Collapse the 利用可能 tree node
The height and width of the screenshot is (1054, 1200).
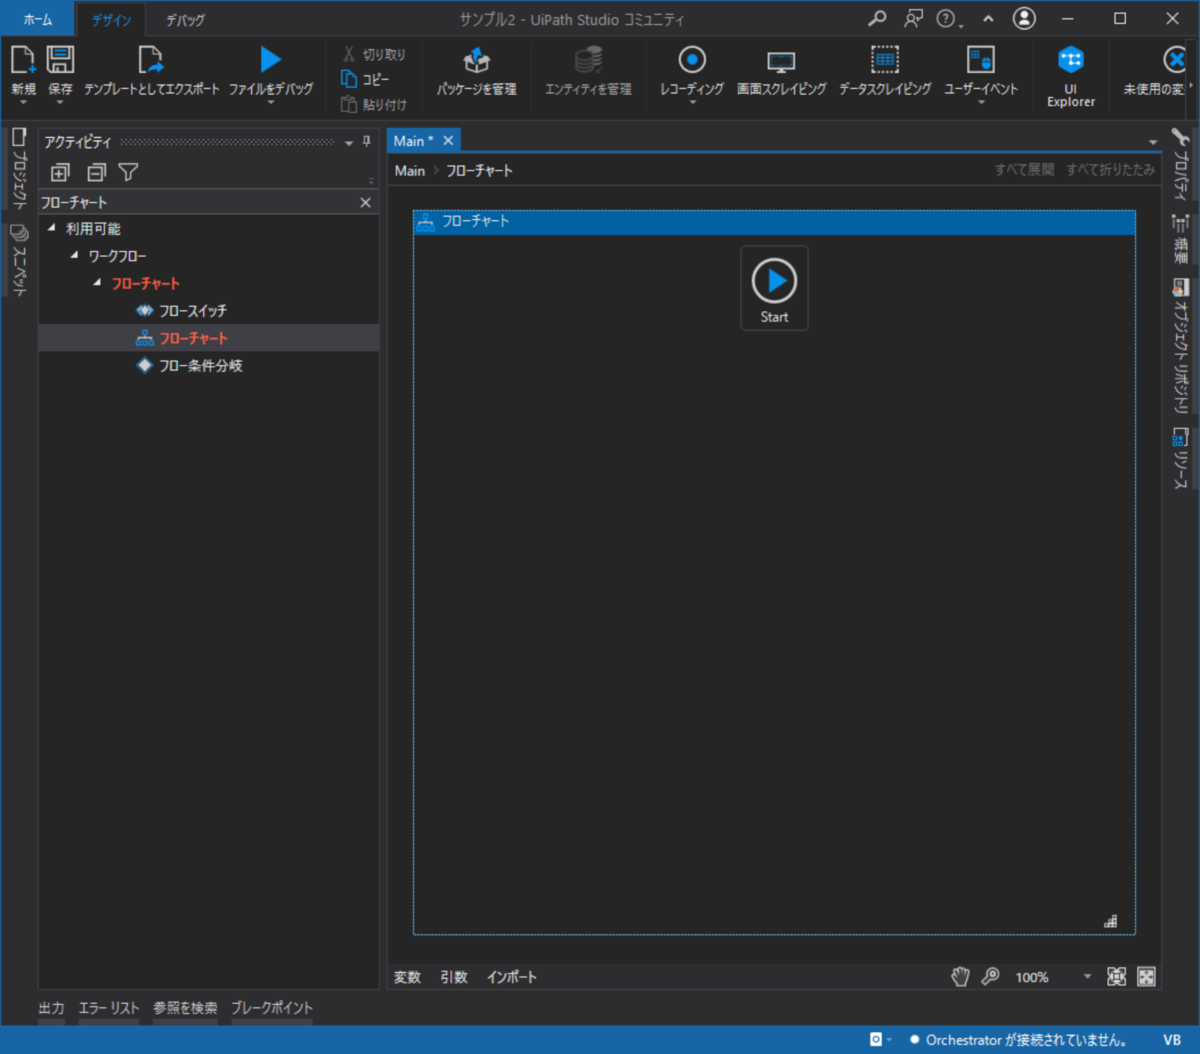tap(52, 228)
